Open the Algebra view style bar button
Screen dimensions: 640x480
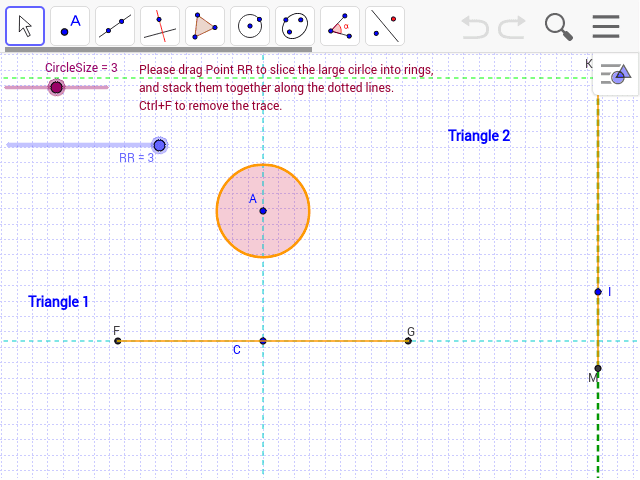[616, 74]
